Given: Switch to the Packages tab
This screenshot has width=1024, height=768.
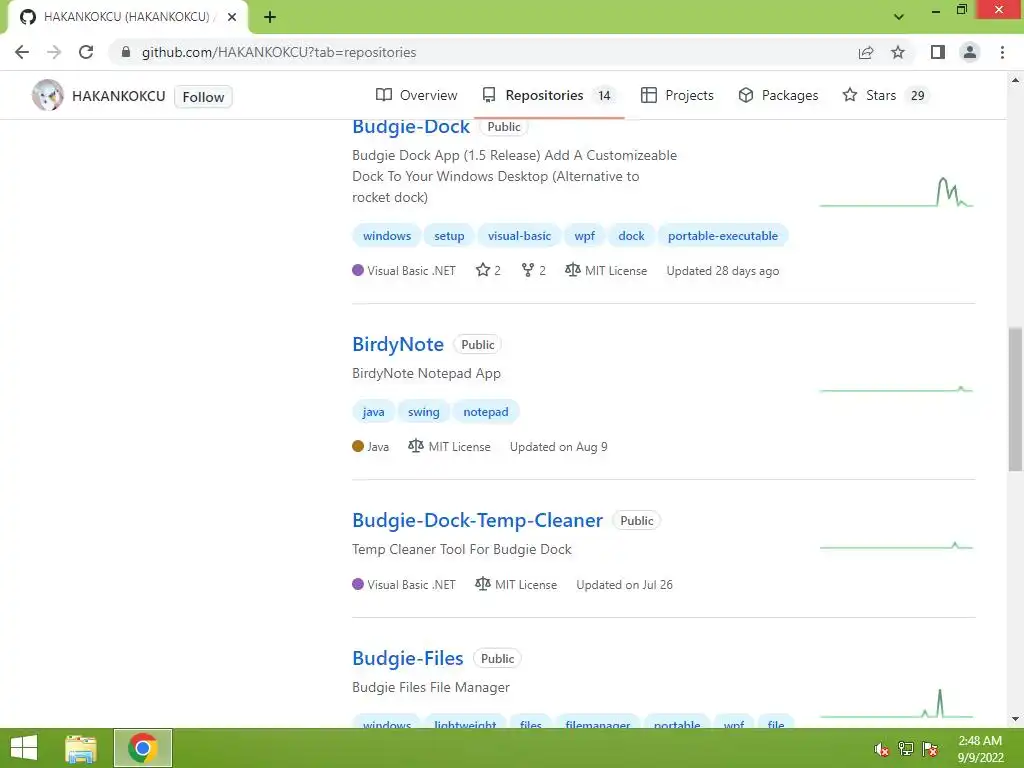Looking at the screenshot, I should click(x=778, y=95).
